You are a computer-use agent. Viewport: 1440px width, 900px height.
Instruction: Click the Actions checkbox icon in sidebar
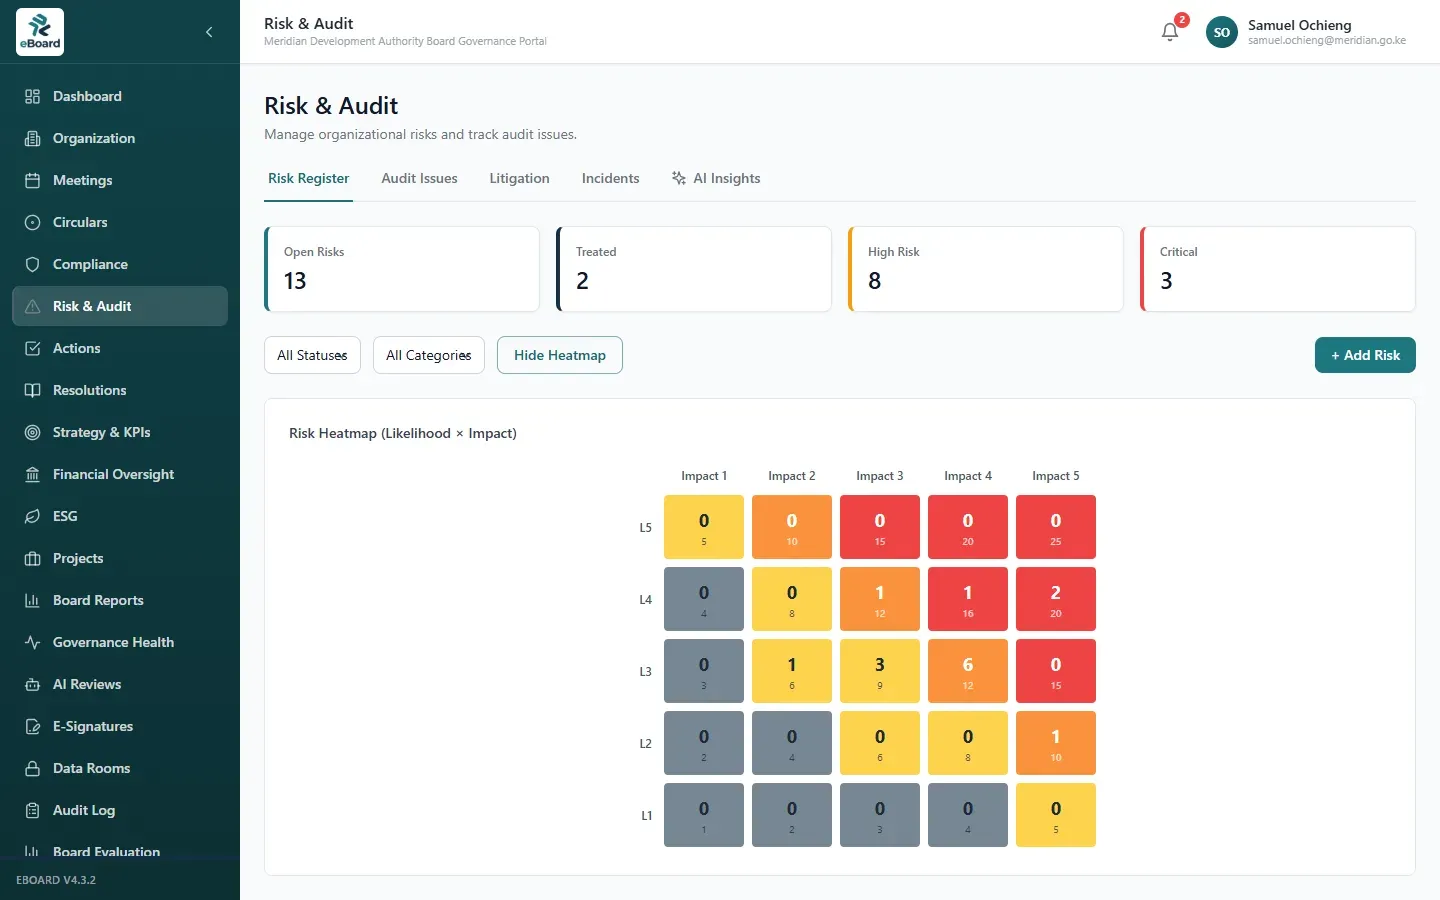32,348
